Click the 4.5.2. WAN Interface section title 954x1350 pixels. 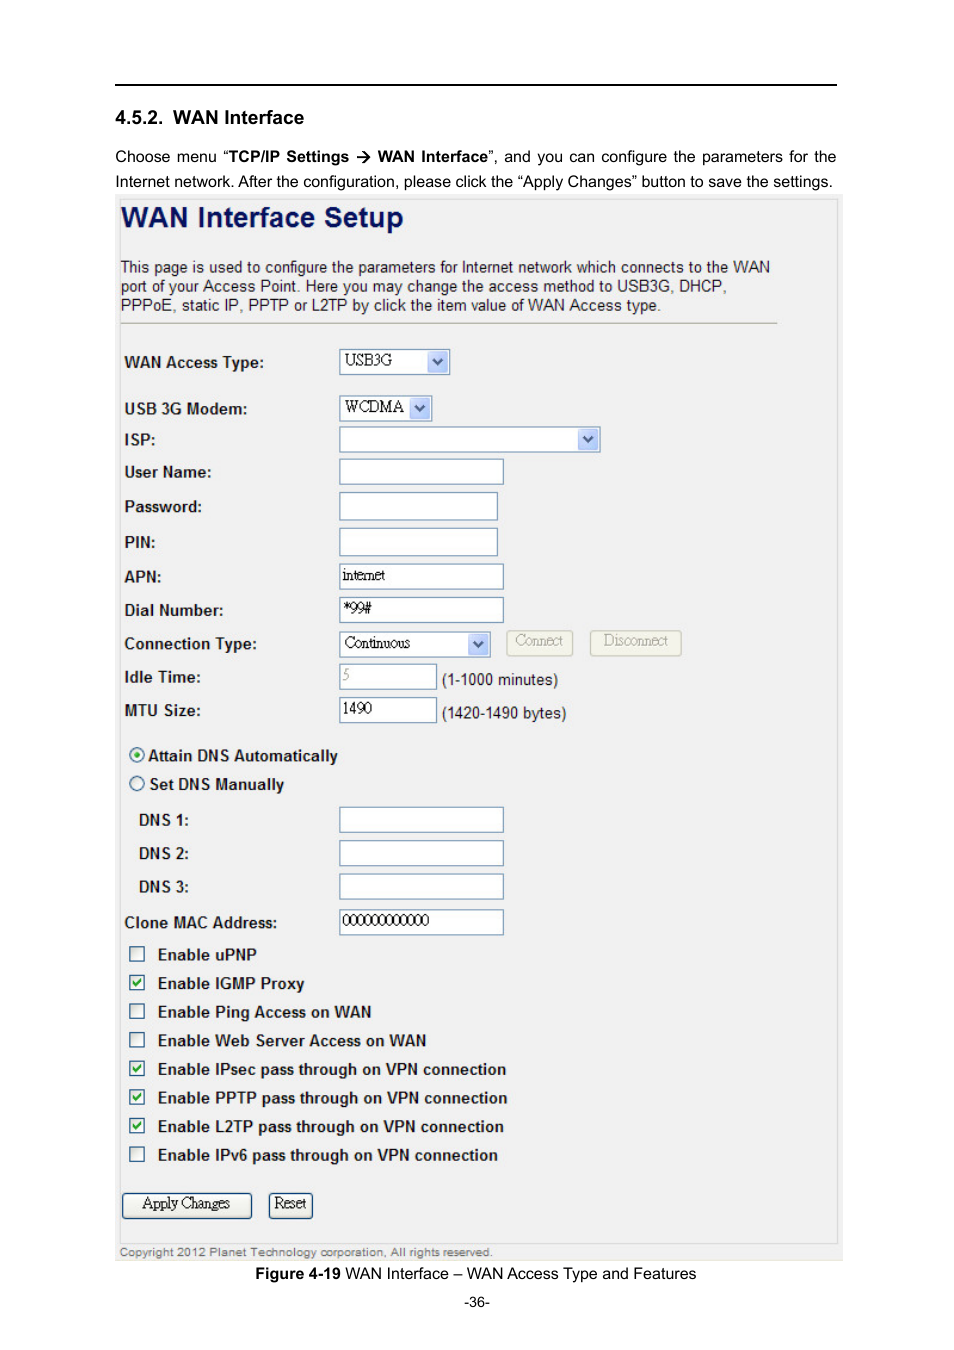point(209,118)
